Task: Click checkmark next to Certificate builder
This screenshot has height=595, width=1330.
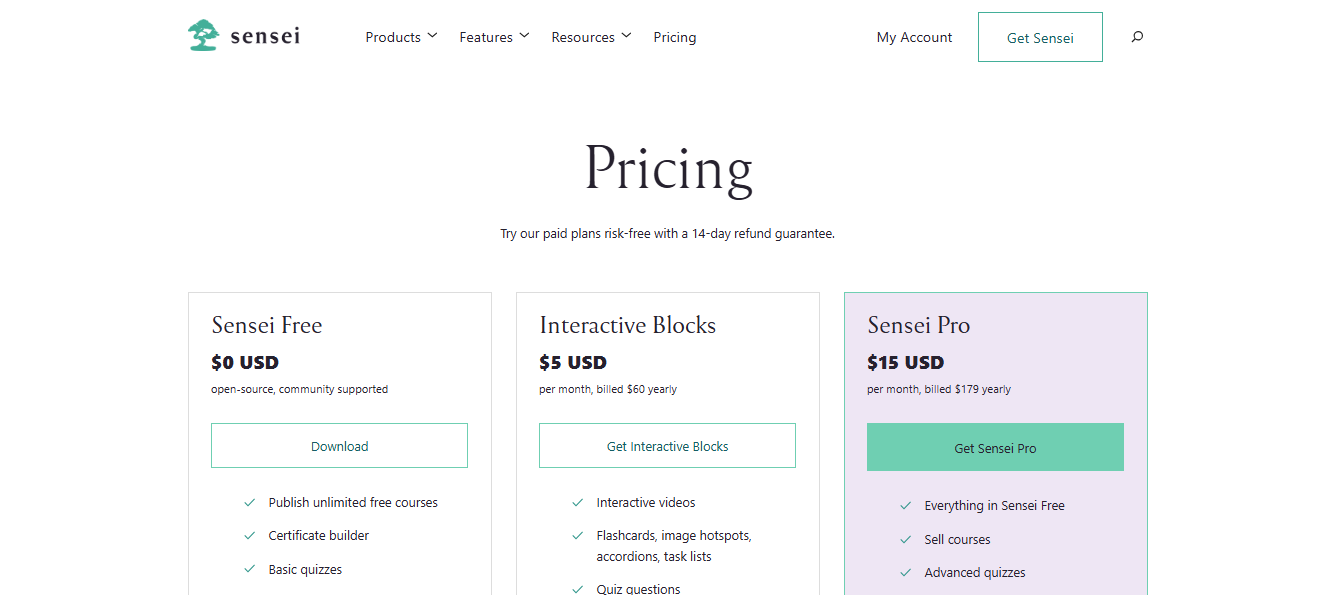Action: point(250,536)
